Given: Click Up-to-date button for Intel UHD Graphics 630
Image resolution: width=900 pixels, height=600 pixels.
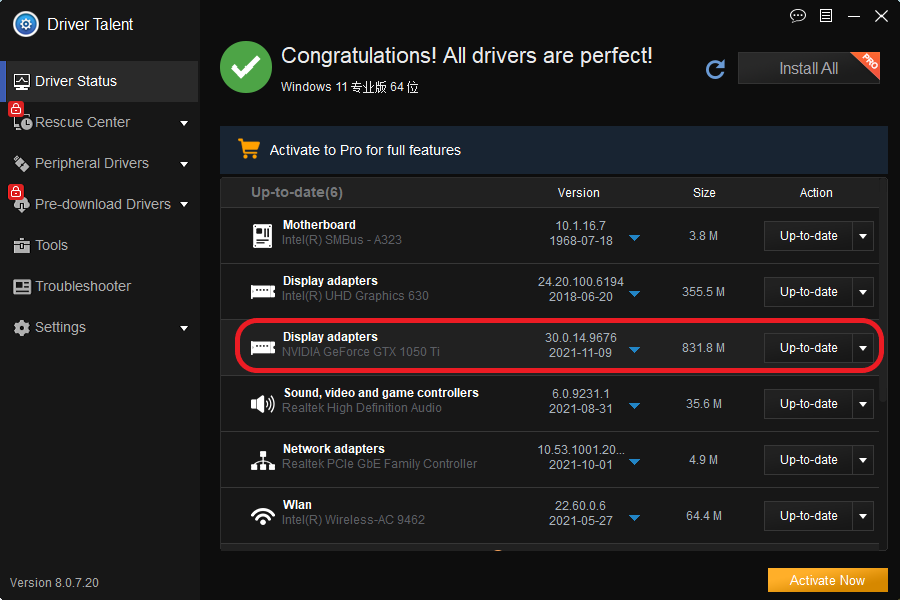Looking at the screenshot, I should coord(808,292).
